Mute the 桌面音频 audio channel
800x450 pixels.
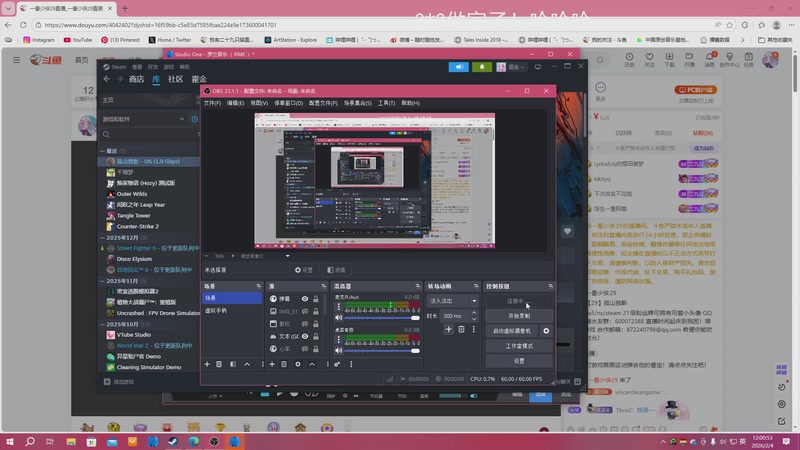pyautogui.click(x=338, y=351)
